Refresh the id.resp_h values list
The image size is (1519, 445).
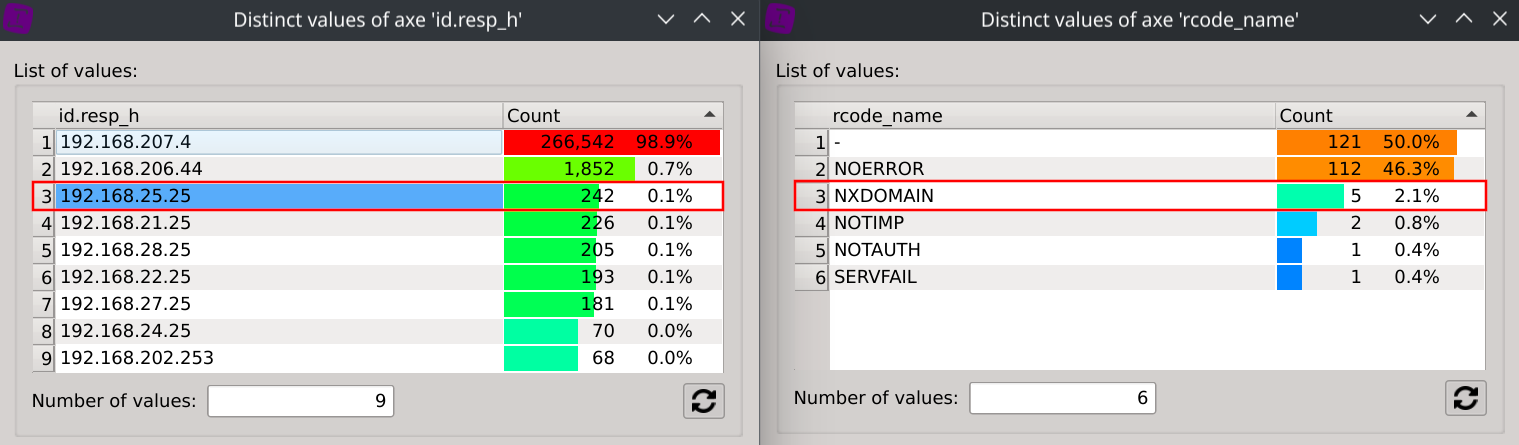click(704, 400)
